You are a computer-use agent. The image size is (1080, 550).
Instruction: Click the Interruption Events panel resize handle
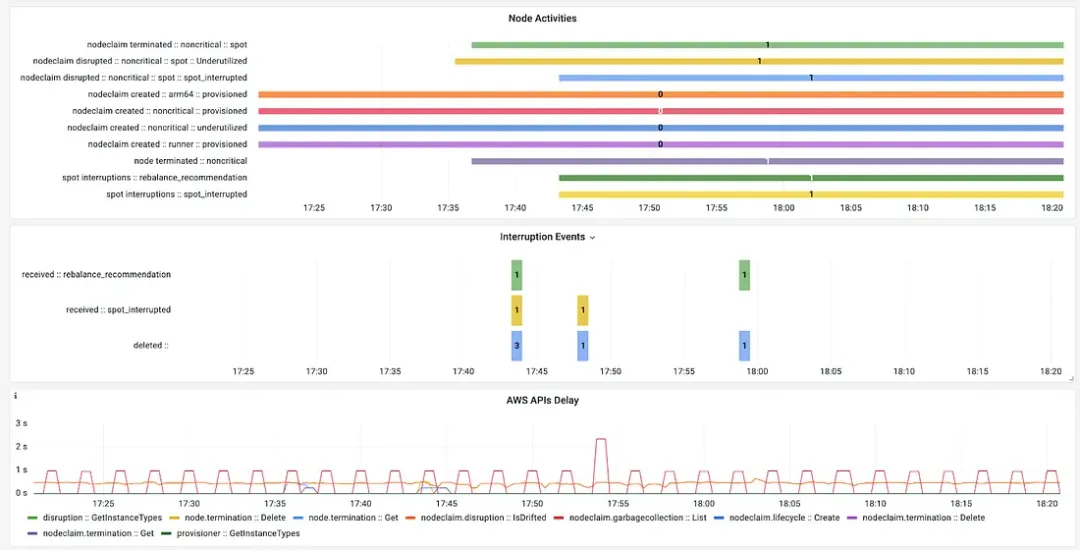(x=1071, y=379)
